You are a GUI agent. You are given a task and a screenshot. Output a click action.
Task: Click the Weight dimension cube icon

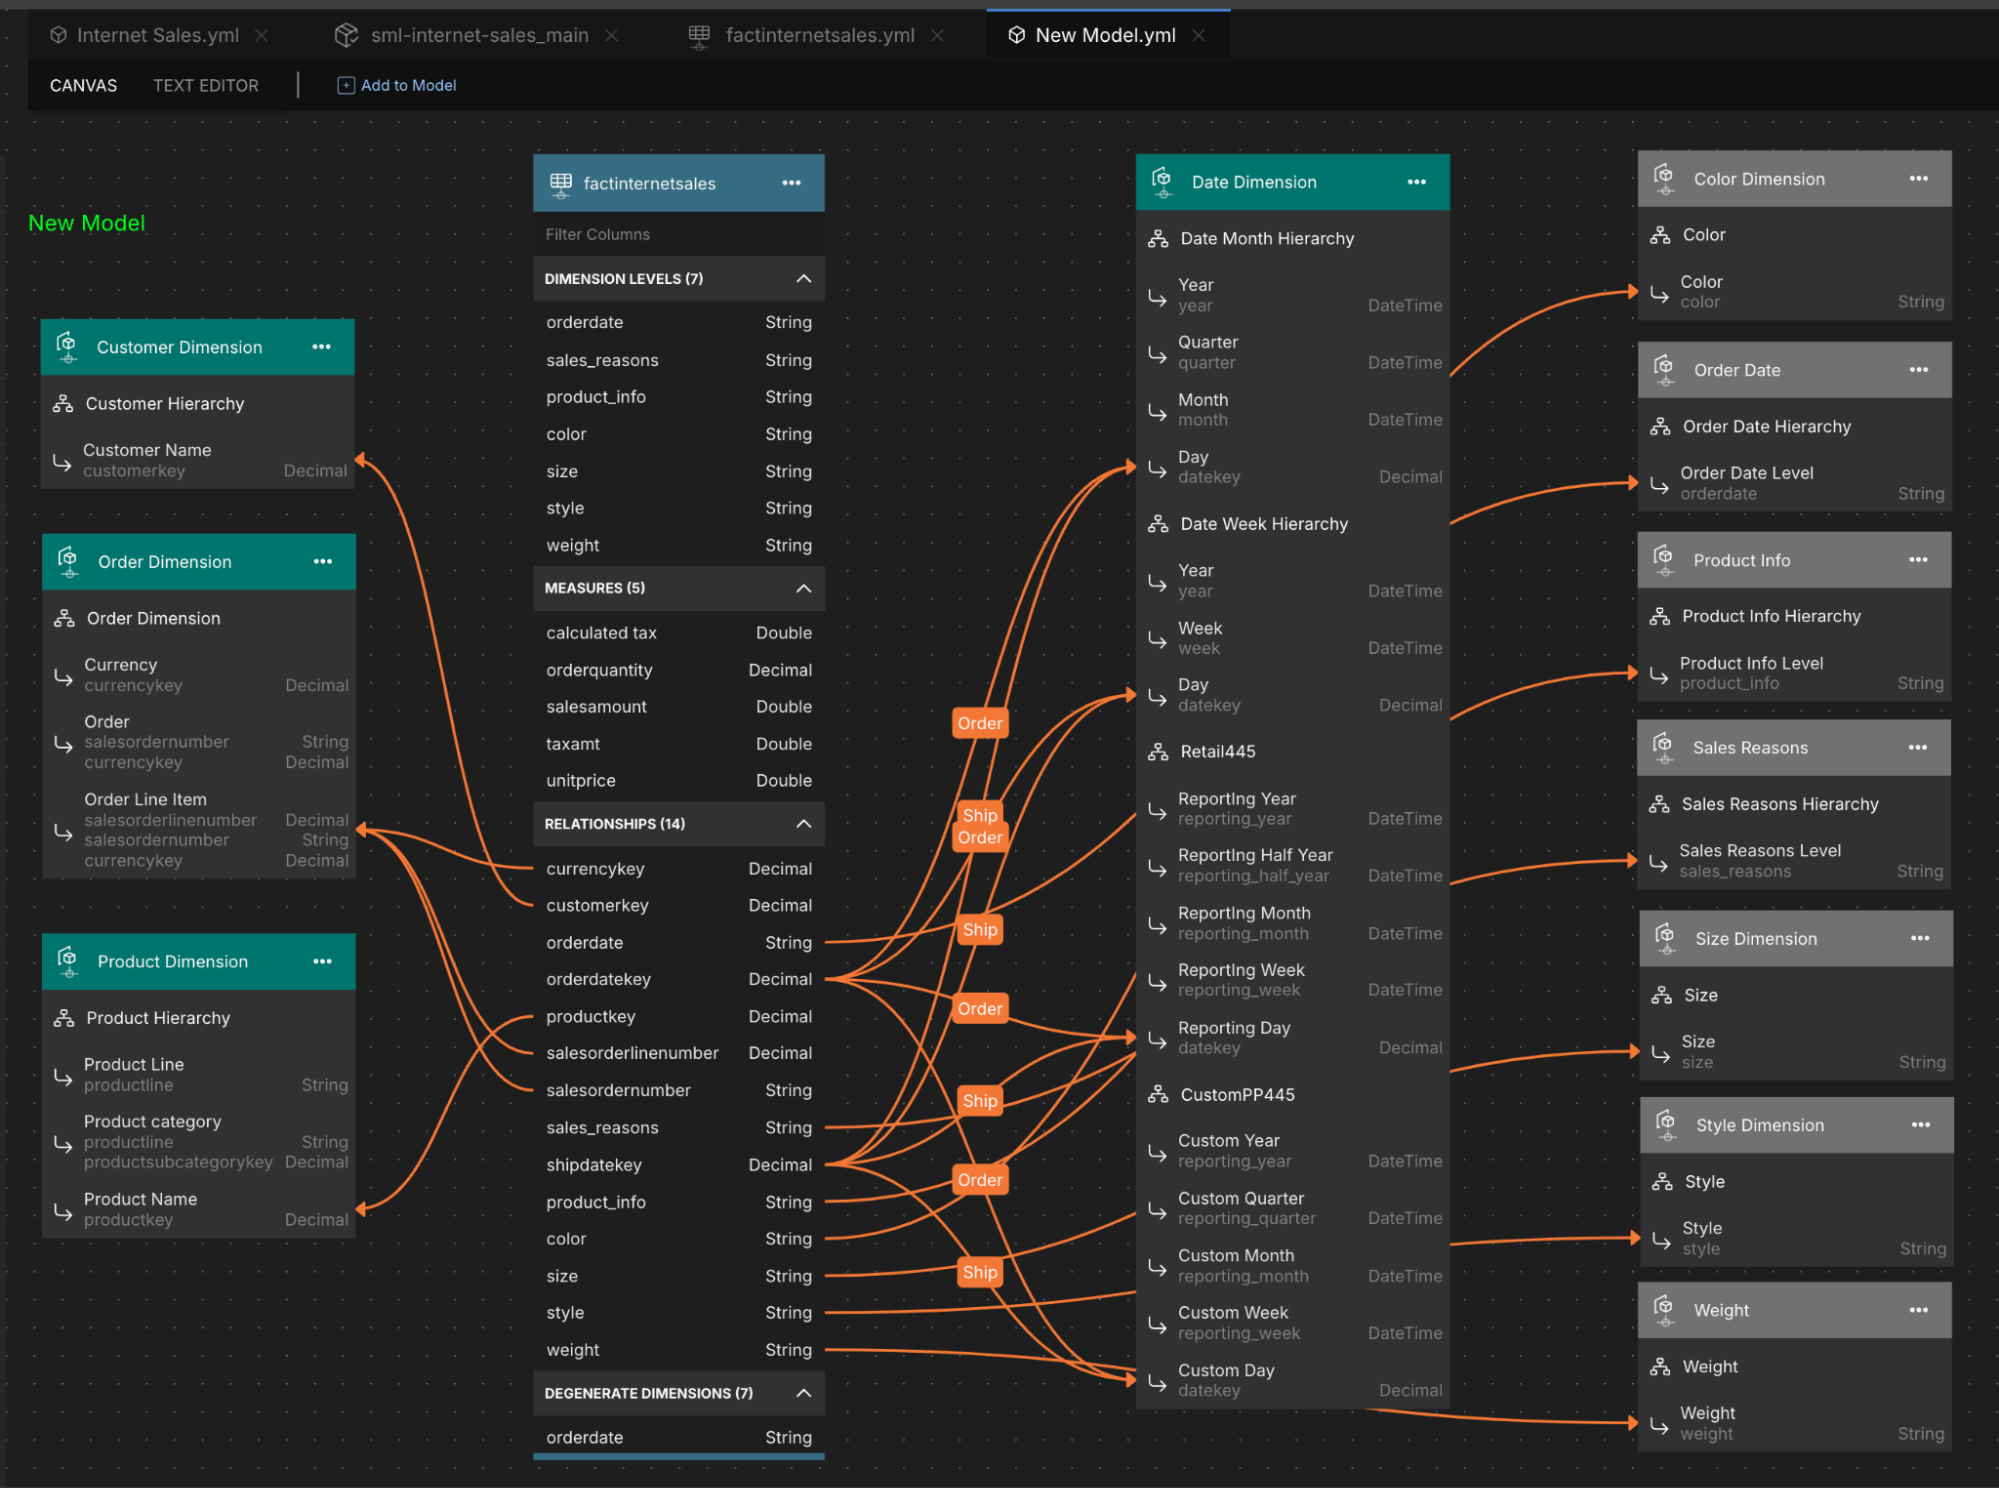point(1664,1310)
